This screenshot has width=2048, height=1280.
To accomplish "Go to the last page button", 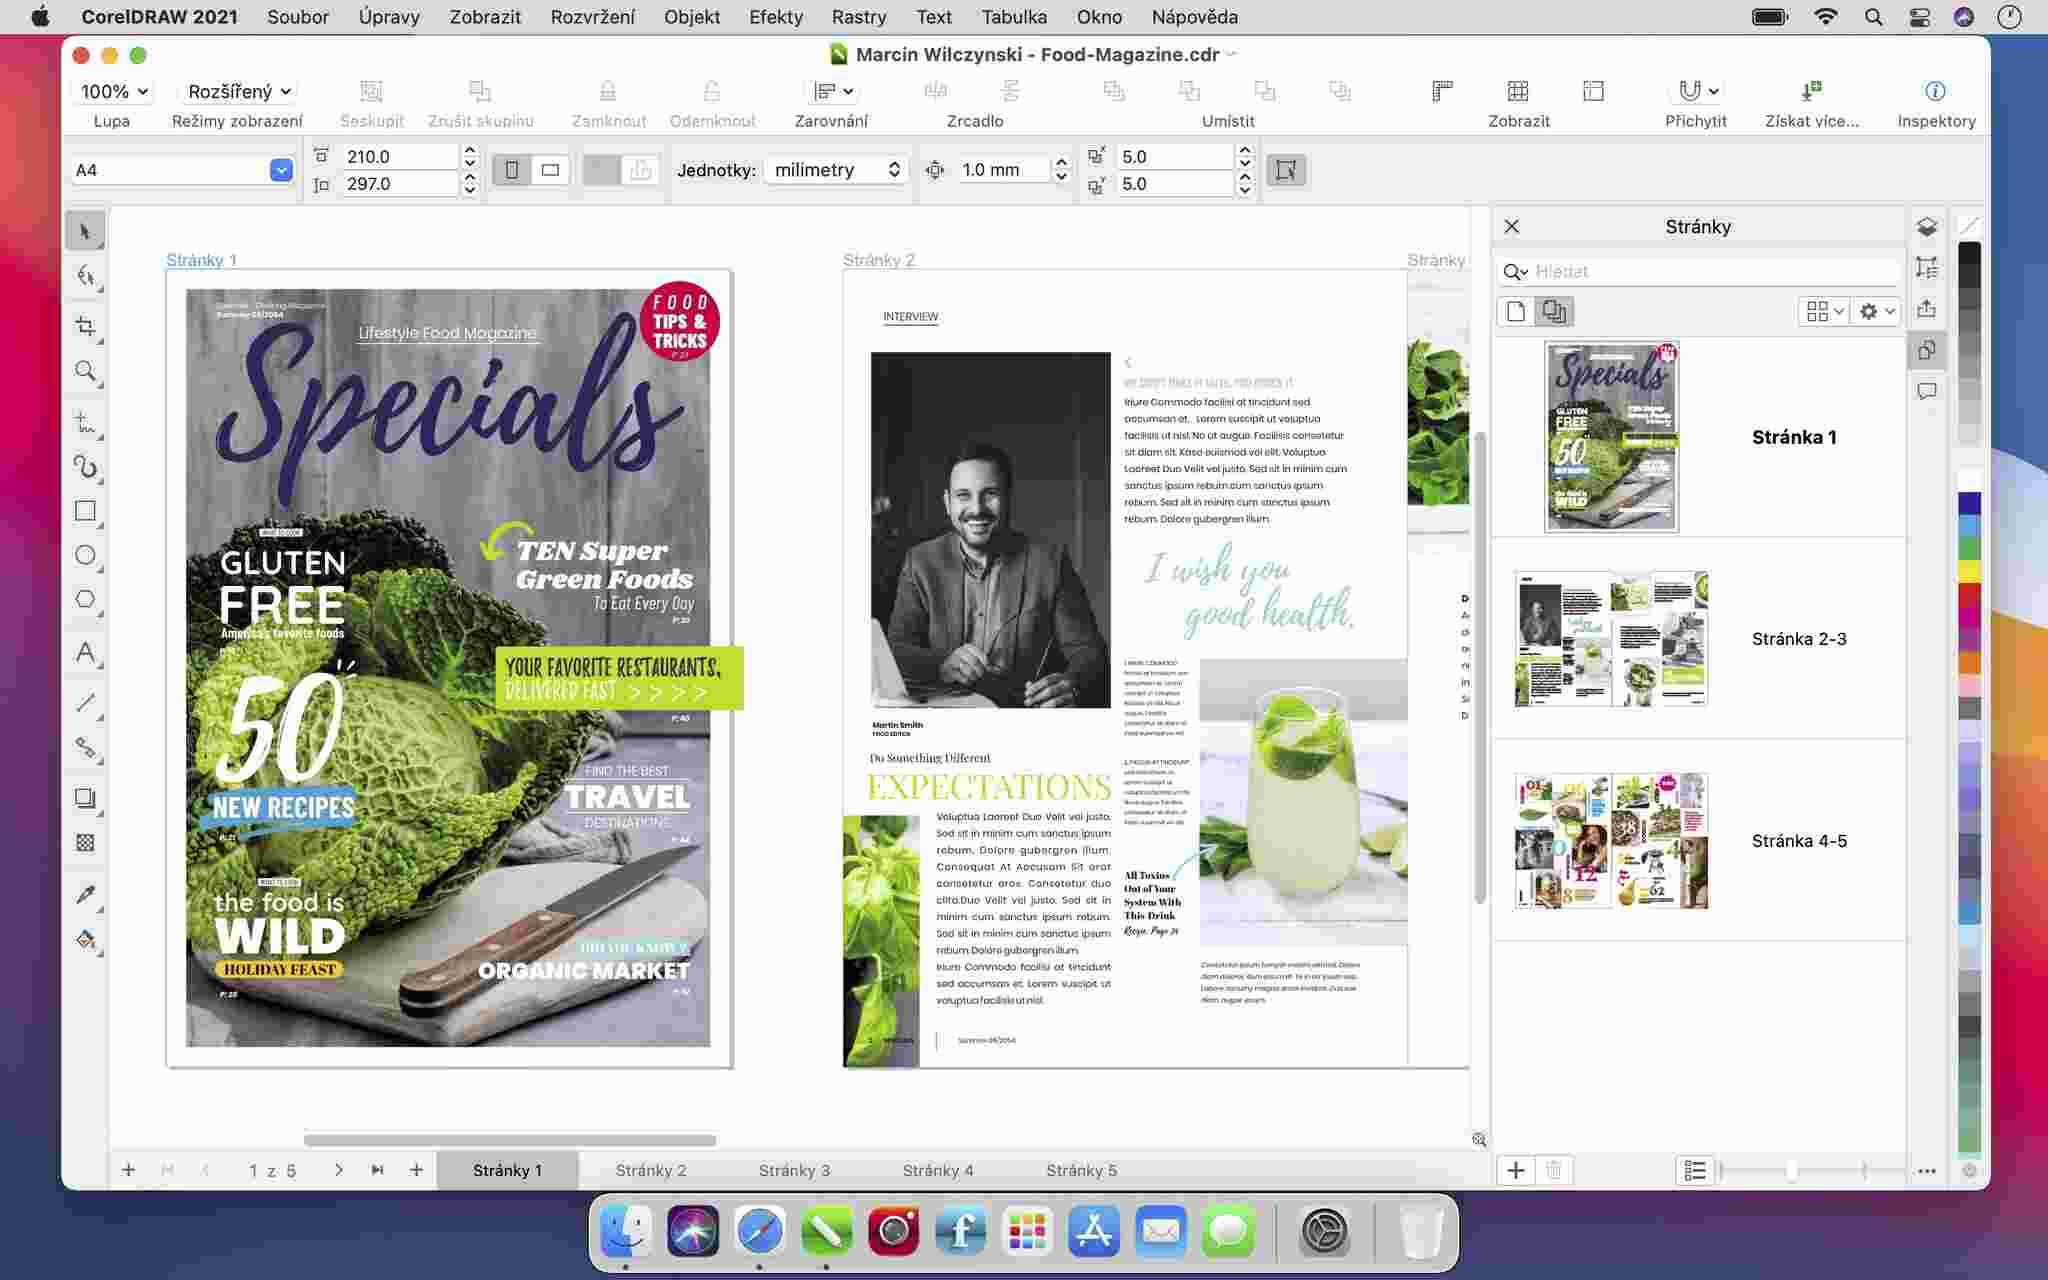I will coord(377,1170).
